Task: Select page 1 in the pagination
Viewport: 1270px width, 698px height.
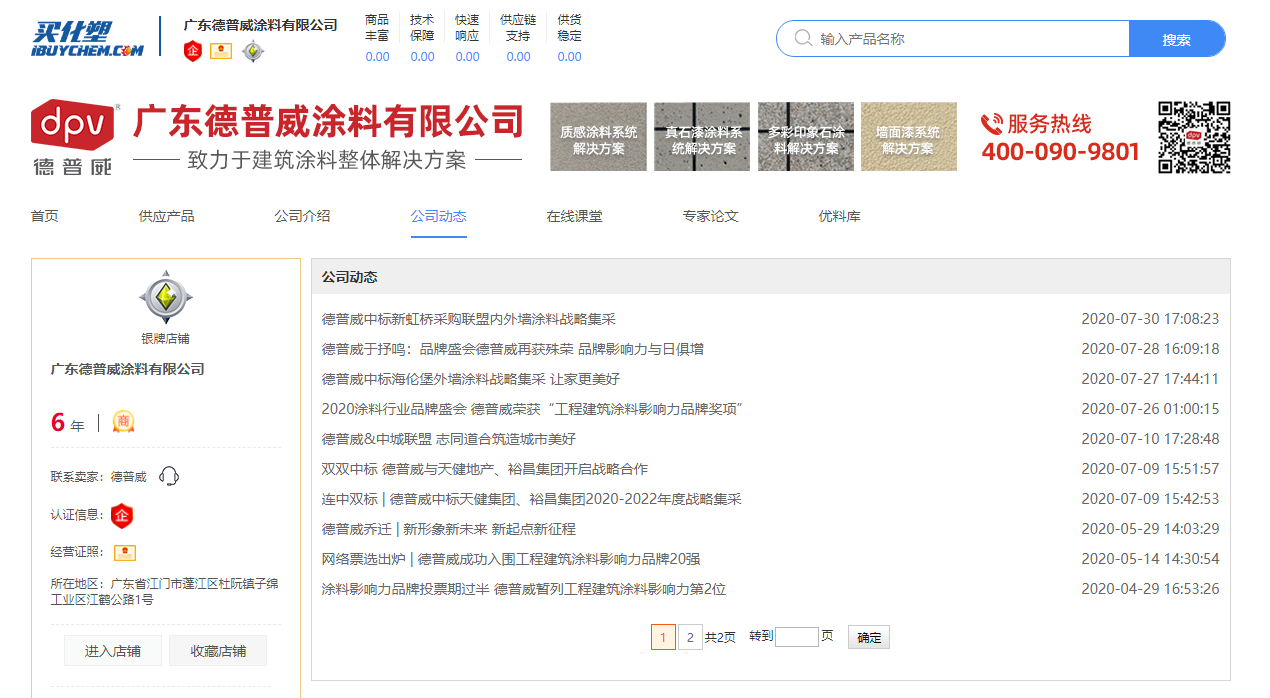Action: 663,637
